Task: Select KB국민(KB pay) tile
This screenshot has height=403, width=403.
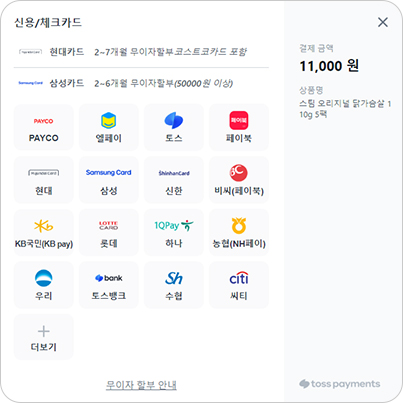Action: [44, 233]
